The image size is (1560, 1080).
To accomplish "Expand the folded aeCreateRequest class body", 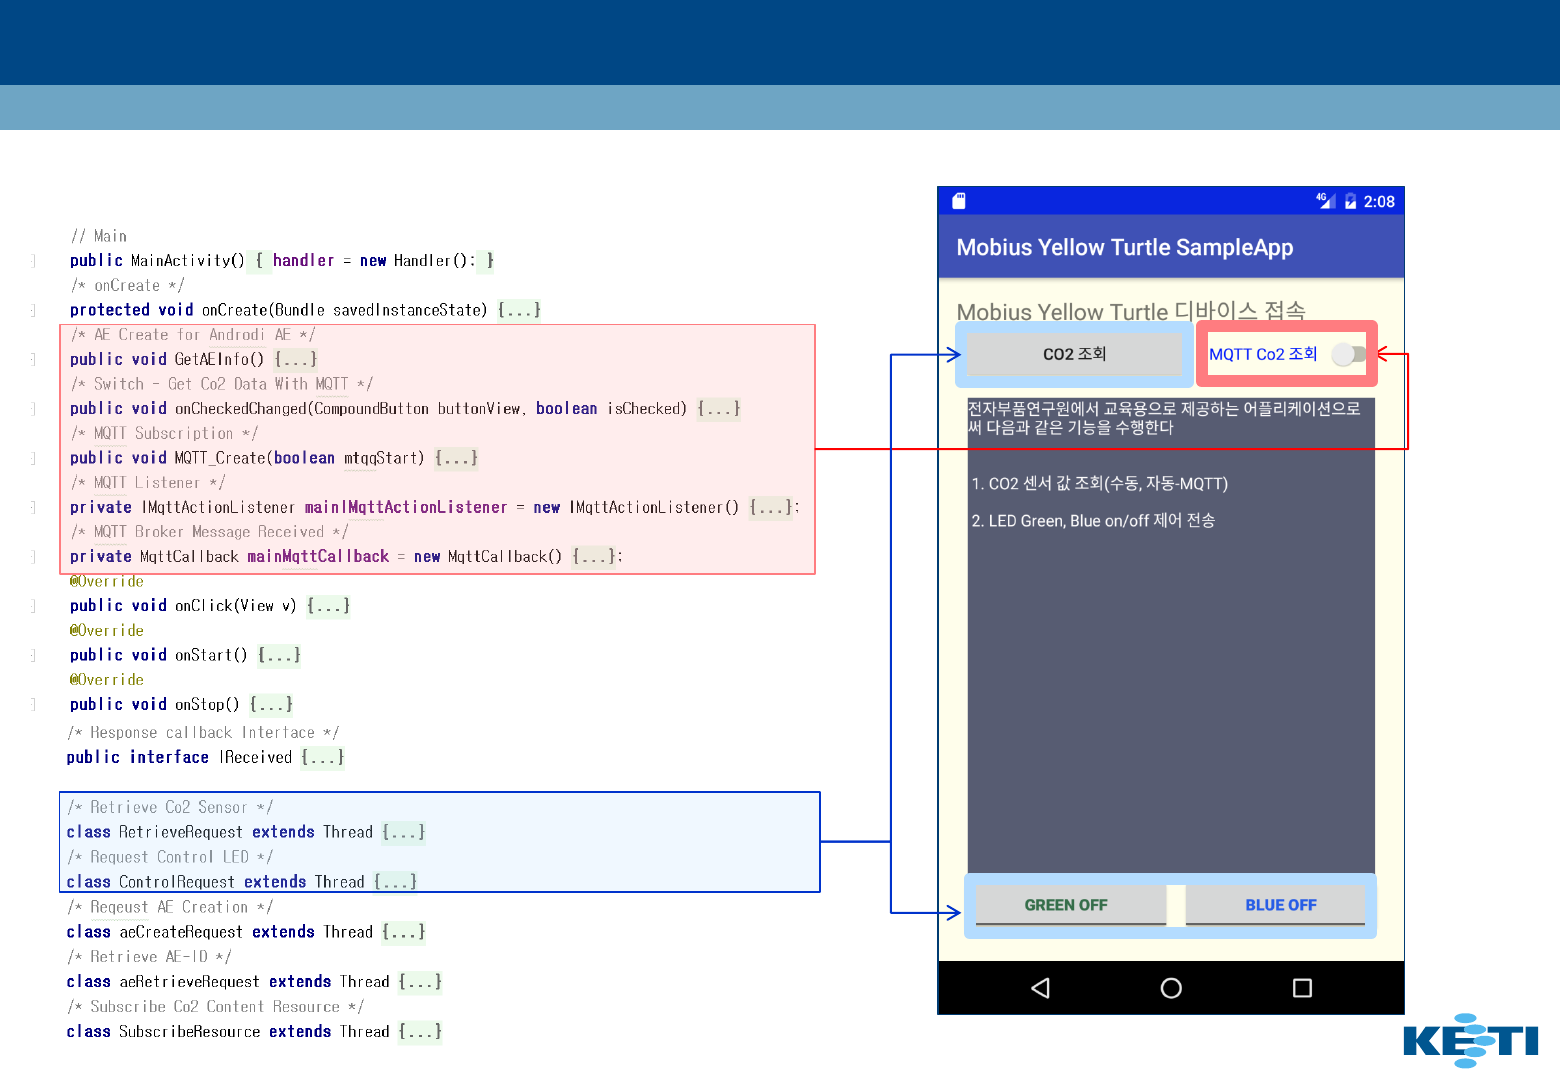I will 404,931.
